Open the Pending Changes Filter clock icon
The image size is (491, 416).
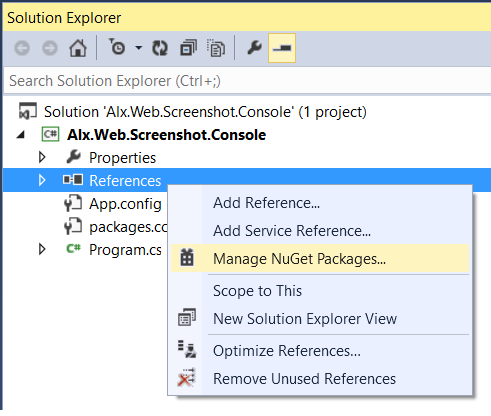click(117, 47)
